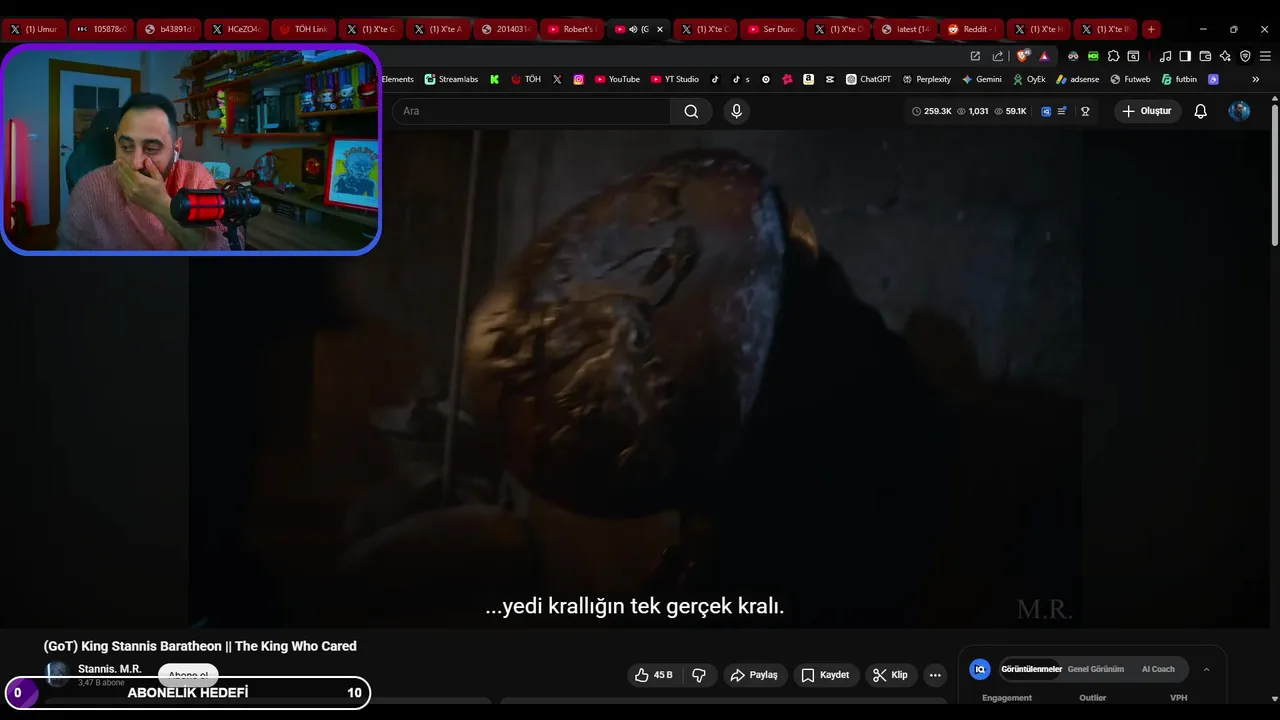Click the trophy icon in vidIQ stats bar
Viewport: 1280px width, 720px height.
click(x=1085, y=111)
